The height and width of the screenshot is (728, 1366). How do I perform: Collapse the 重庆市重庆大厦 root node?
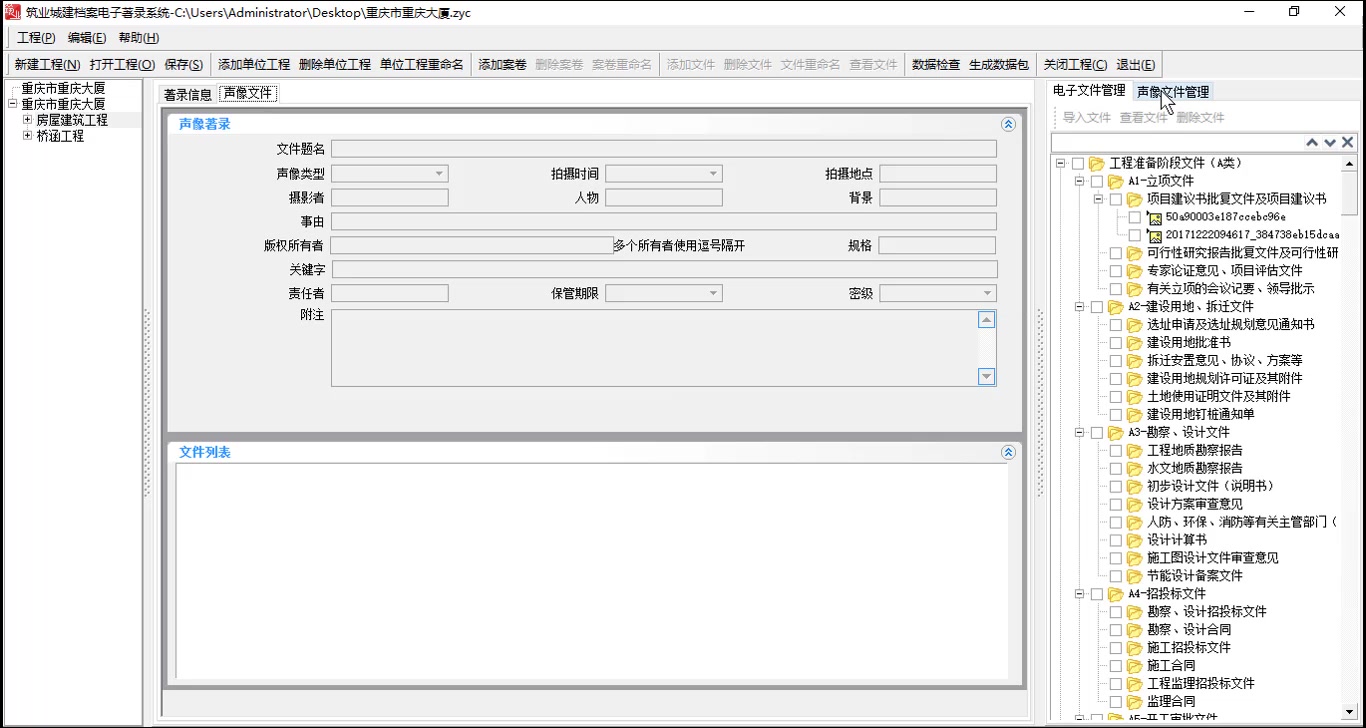(12, 104)
